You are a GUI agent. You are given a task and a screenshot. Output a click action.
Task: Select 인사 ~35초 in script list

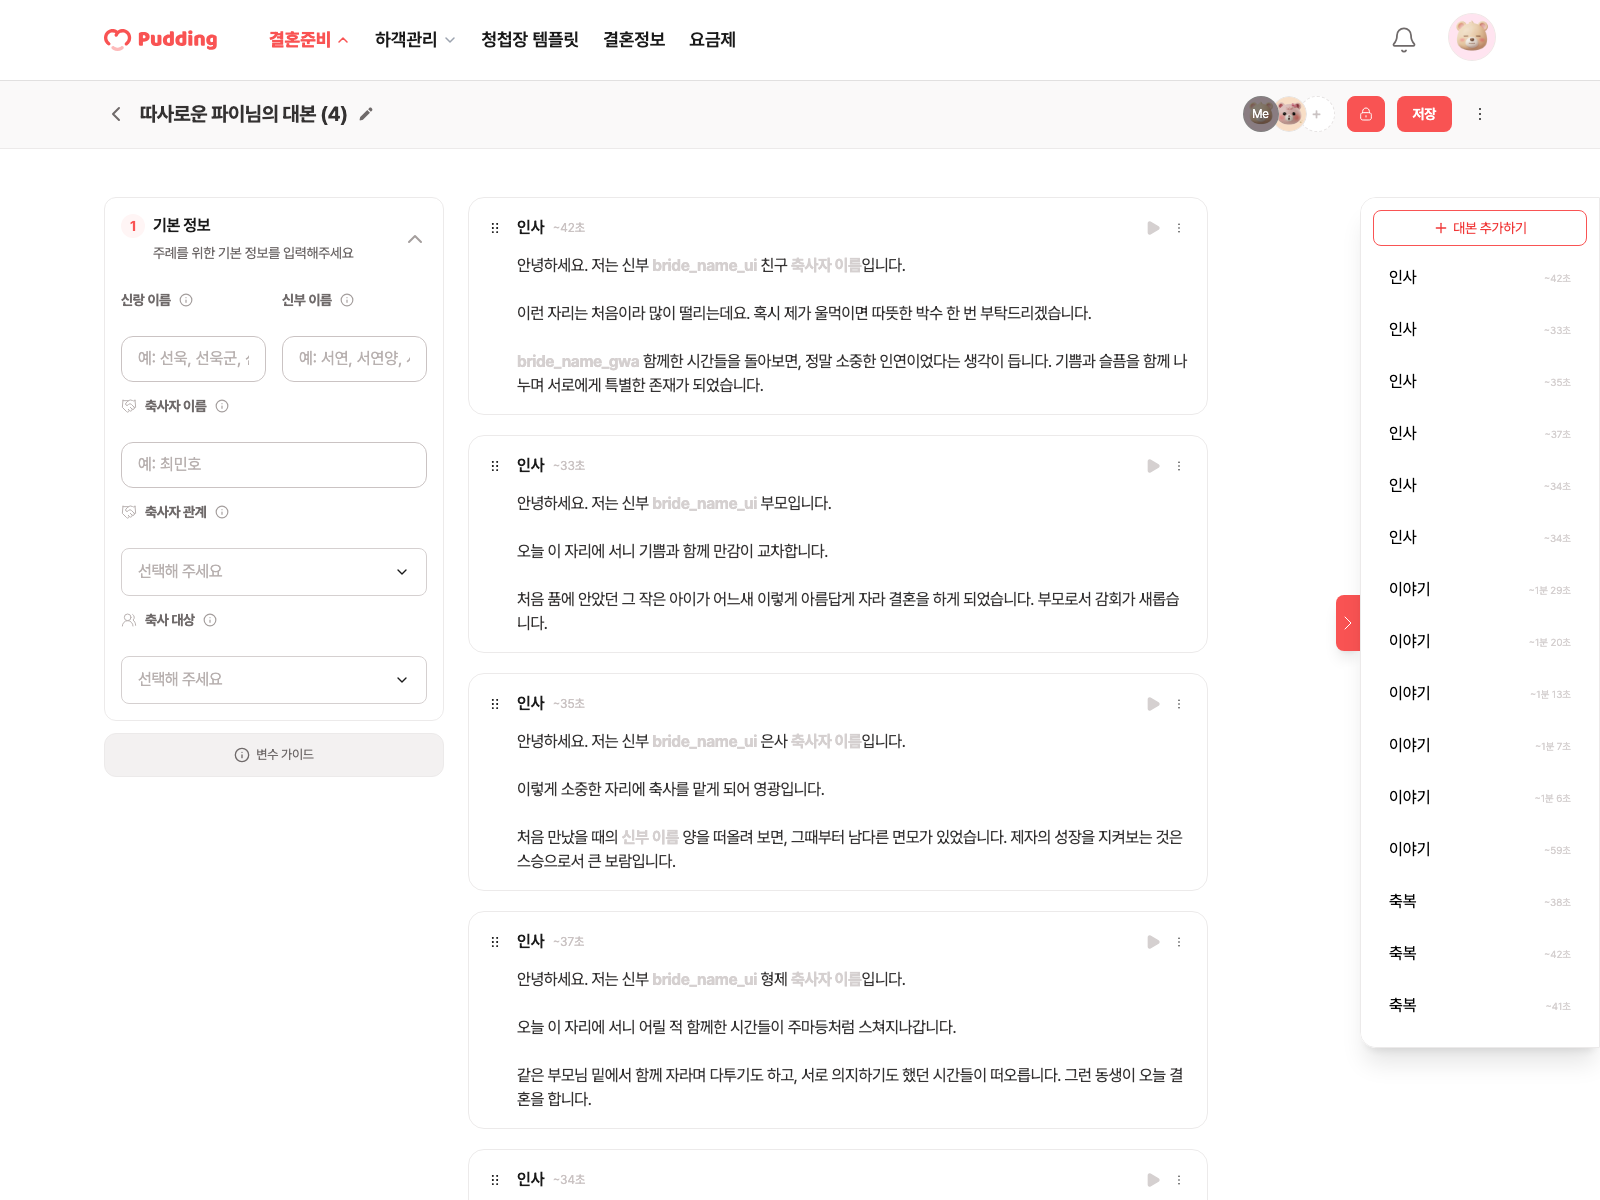tap(1480, 382)
